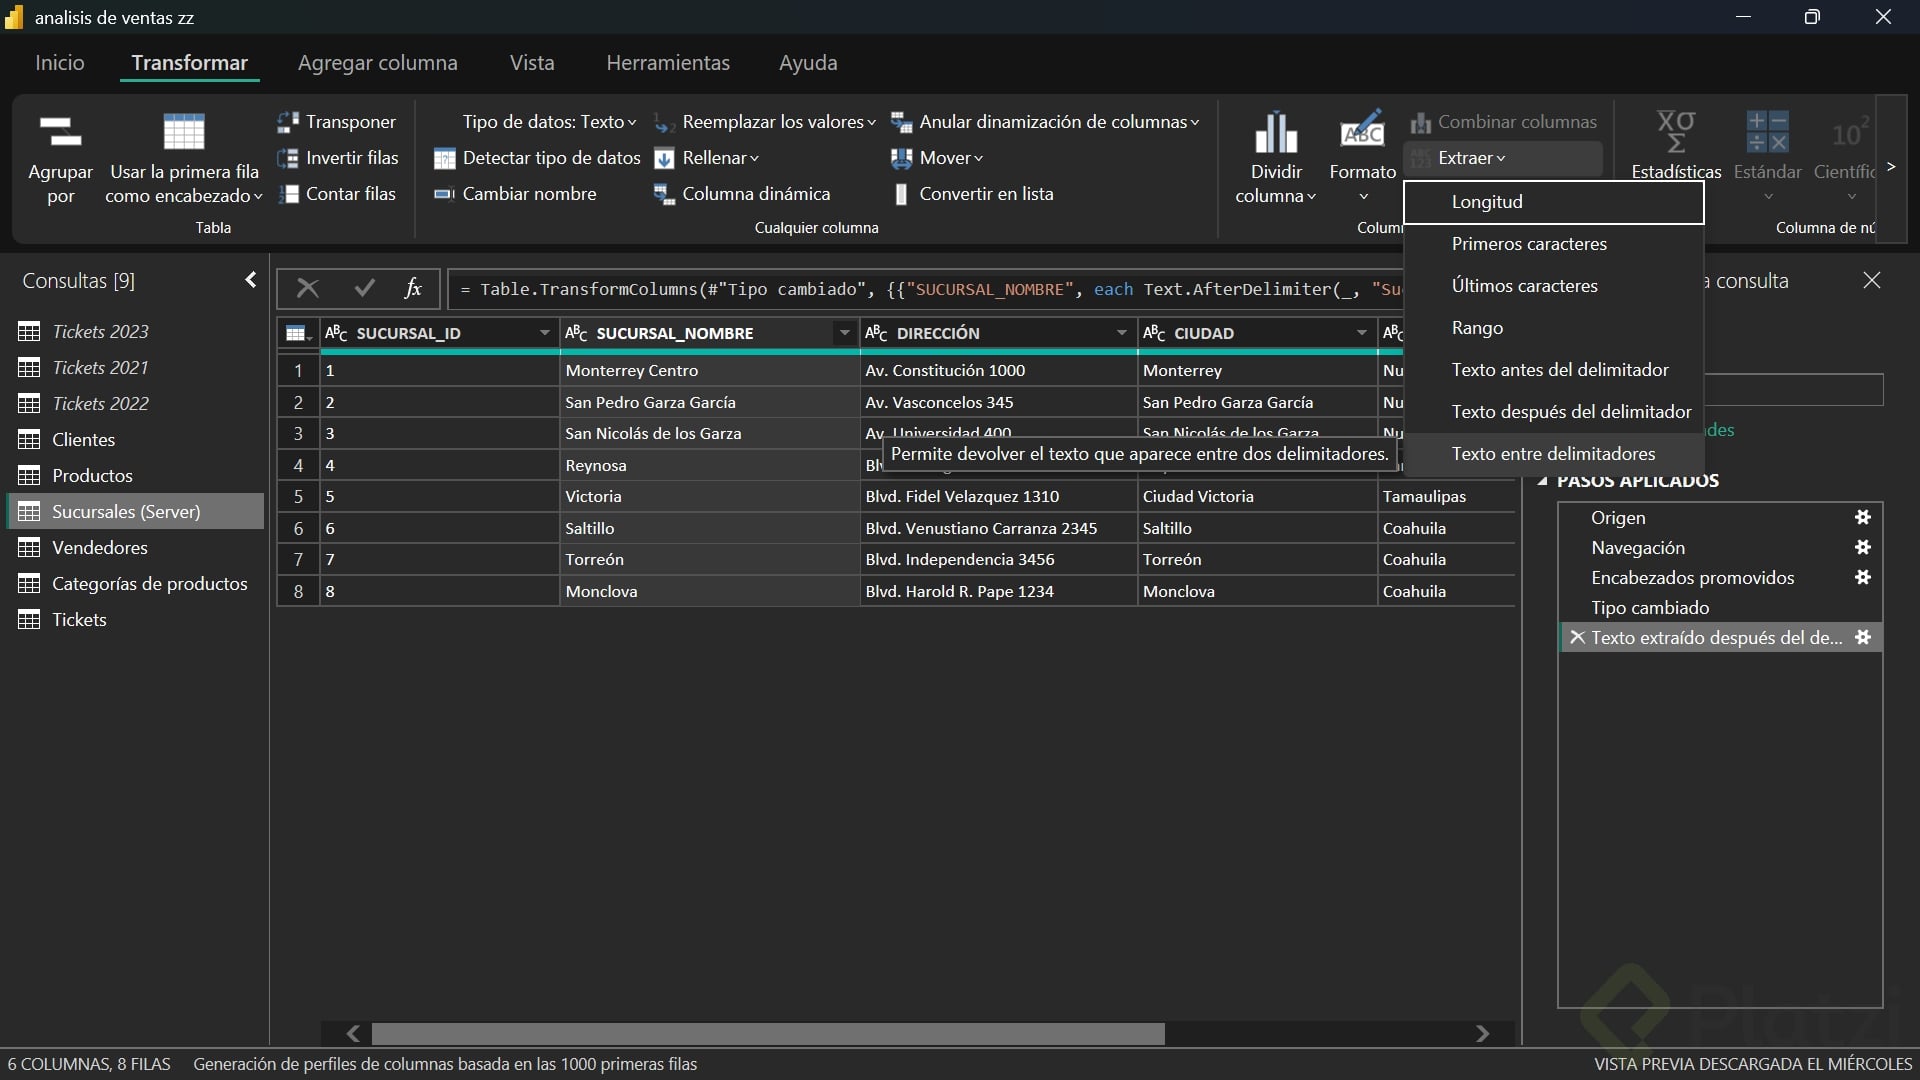Cancel the formula bar edit with X
1920x1080 pixels.
click(308, 289)
